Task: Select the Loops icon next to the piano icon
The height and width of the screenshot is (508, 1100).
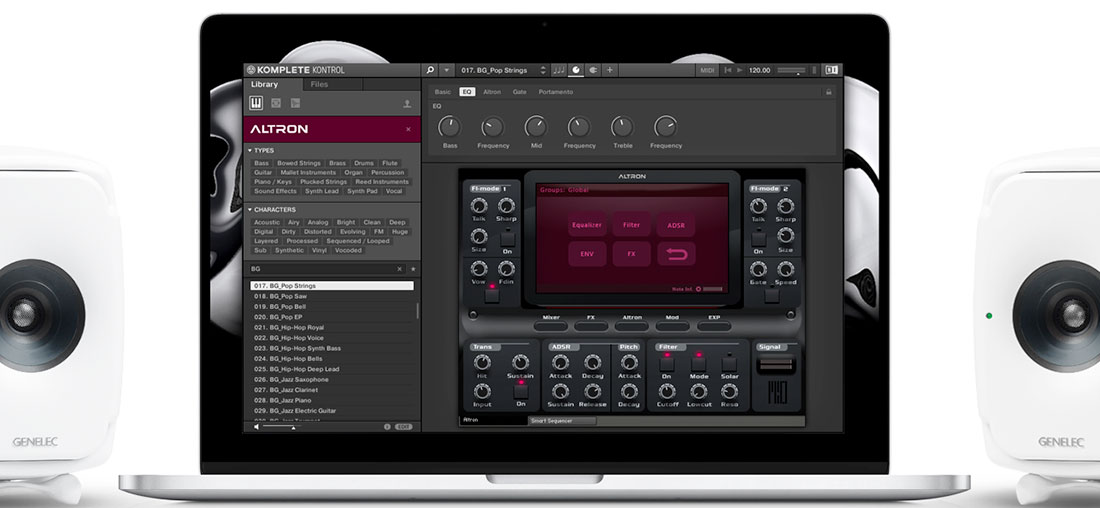Action: click(x=276, y=103)
